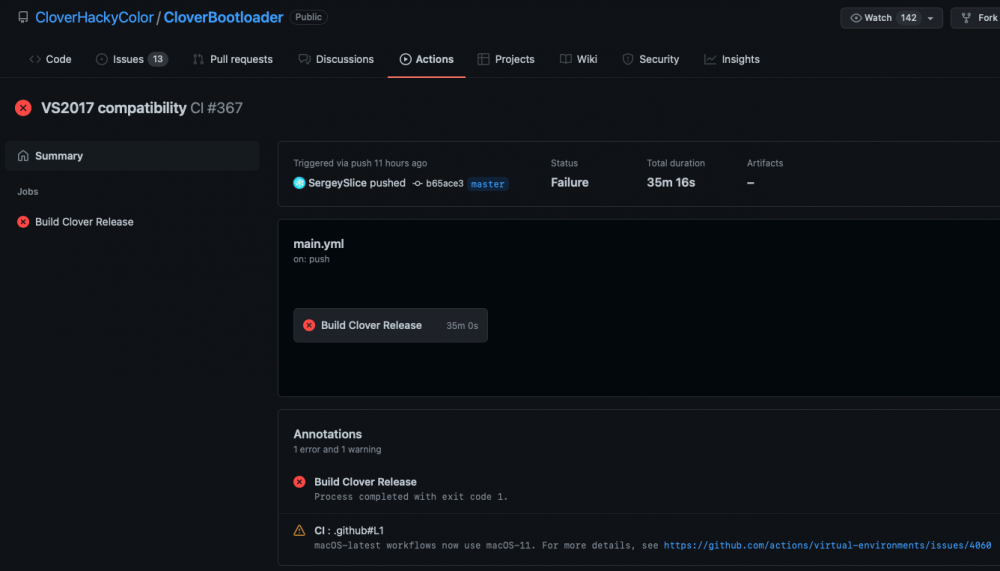Click the Triggered via push 11 hours ago text

(360, 163)
